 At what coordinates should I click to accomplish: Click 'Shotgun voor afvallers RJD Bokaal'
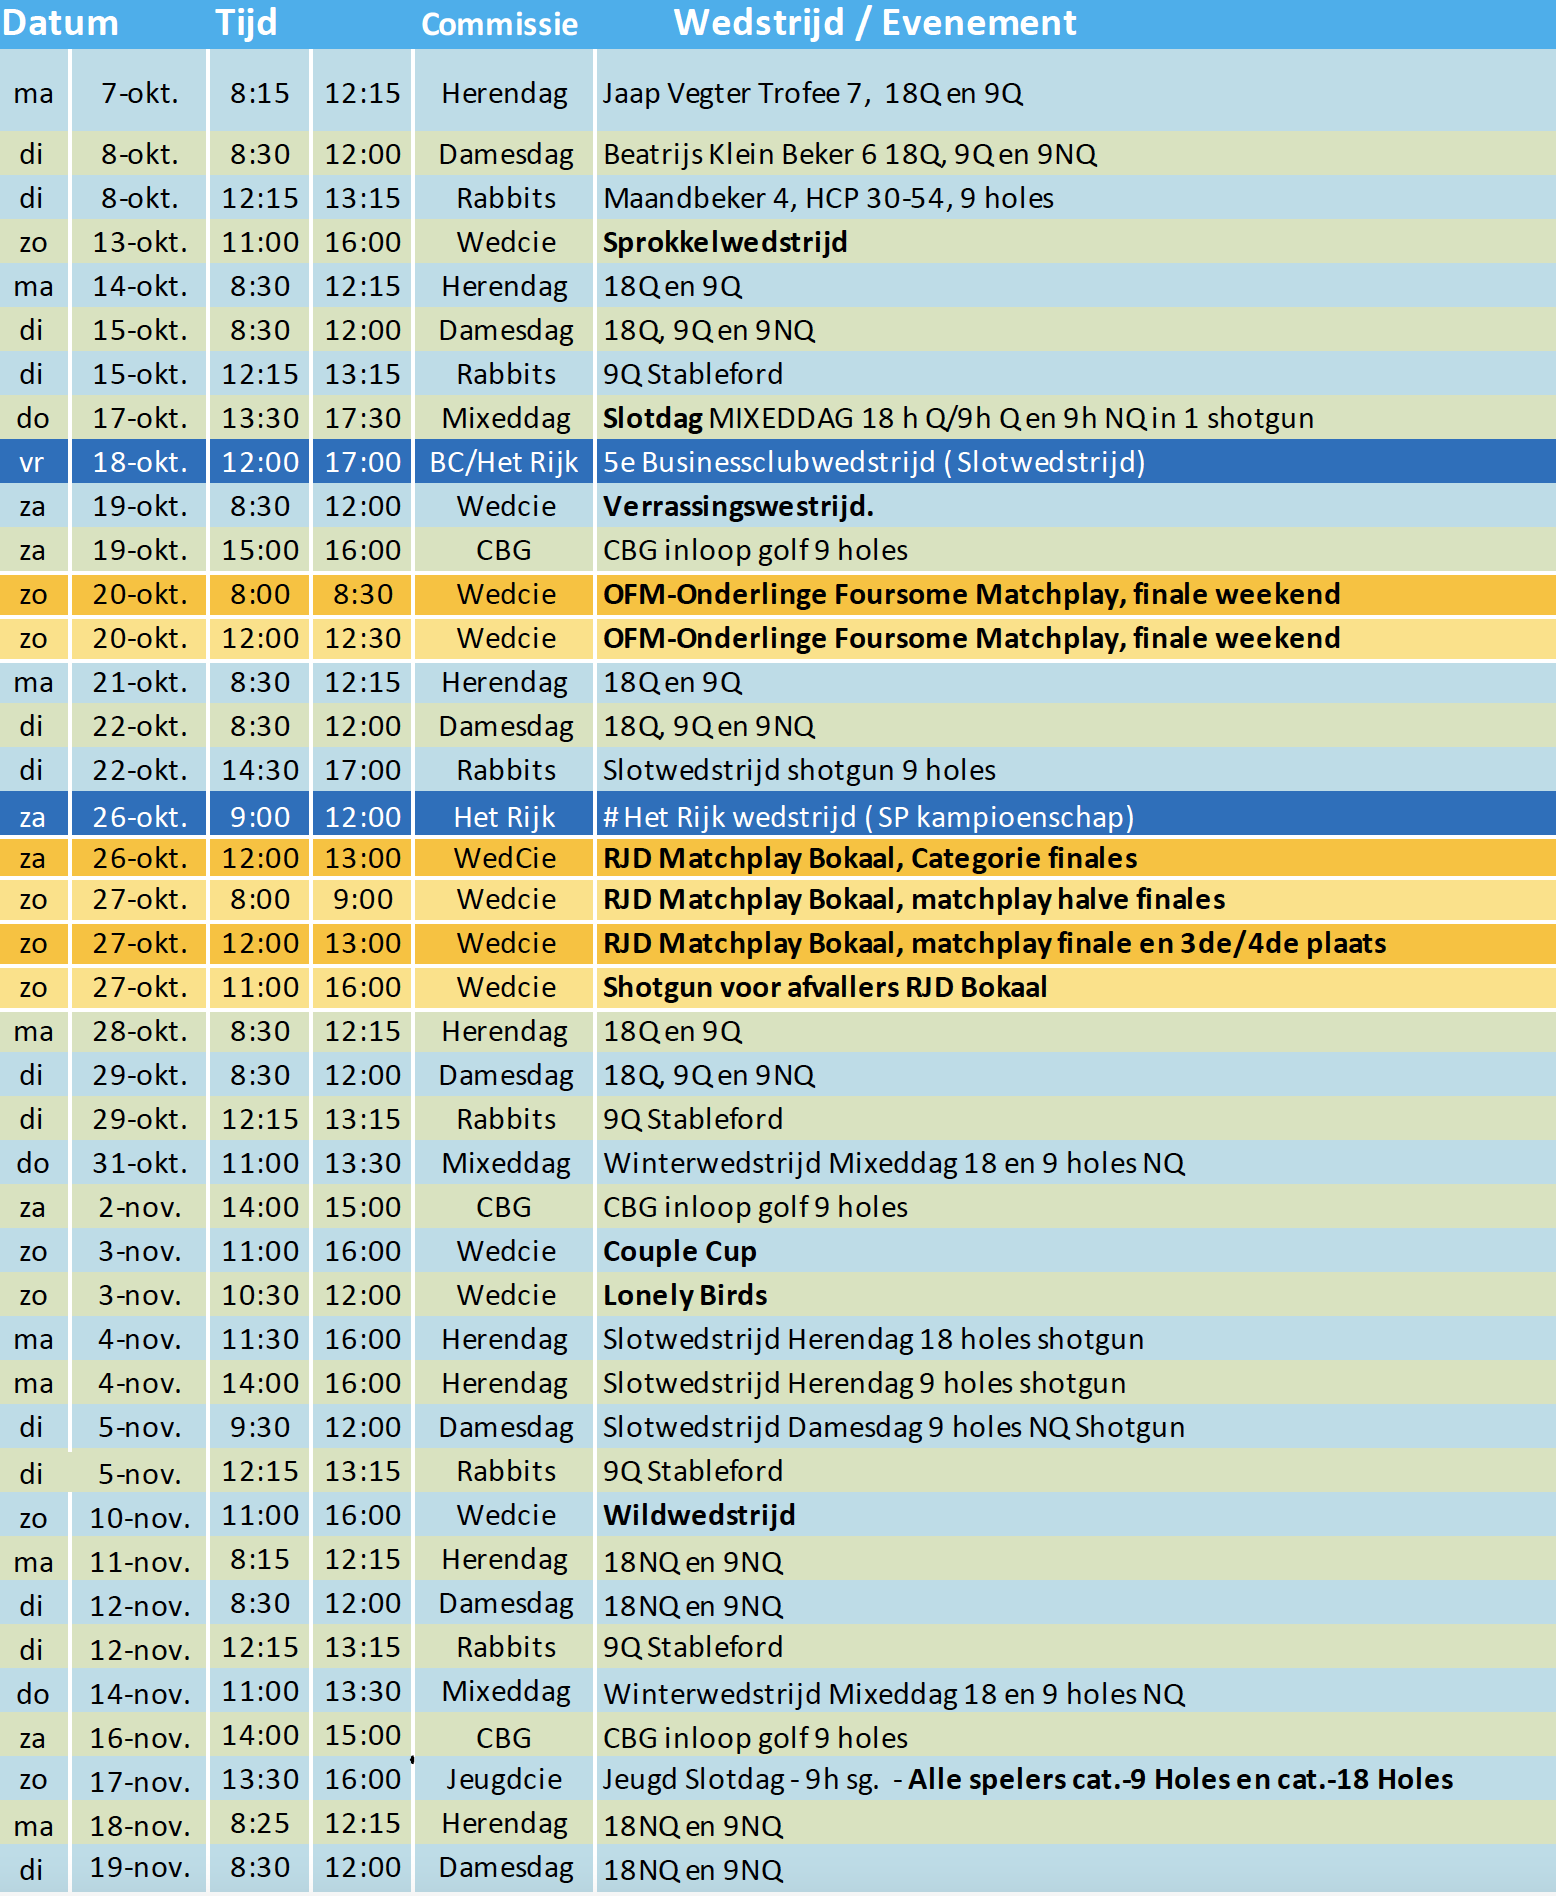coord(825,987)
